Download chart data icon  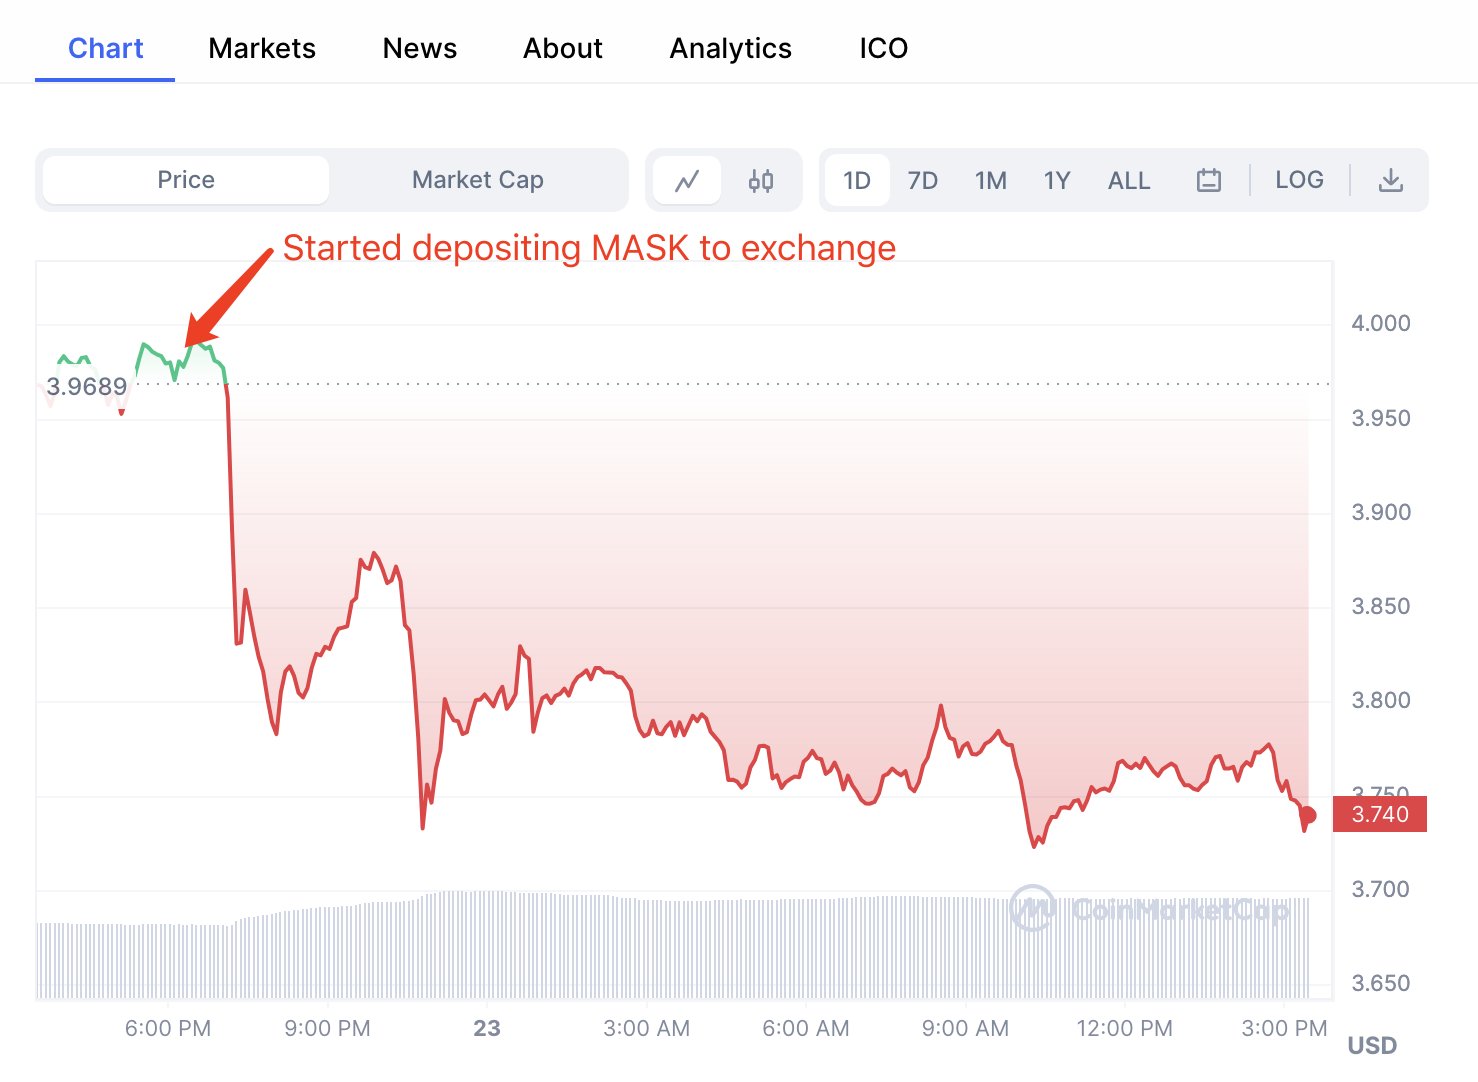[1391, 181]
